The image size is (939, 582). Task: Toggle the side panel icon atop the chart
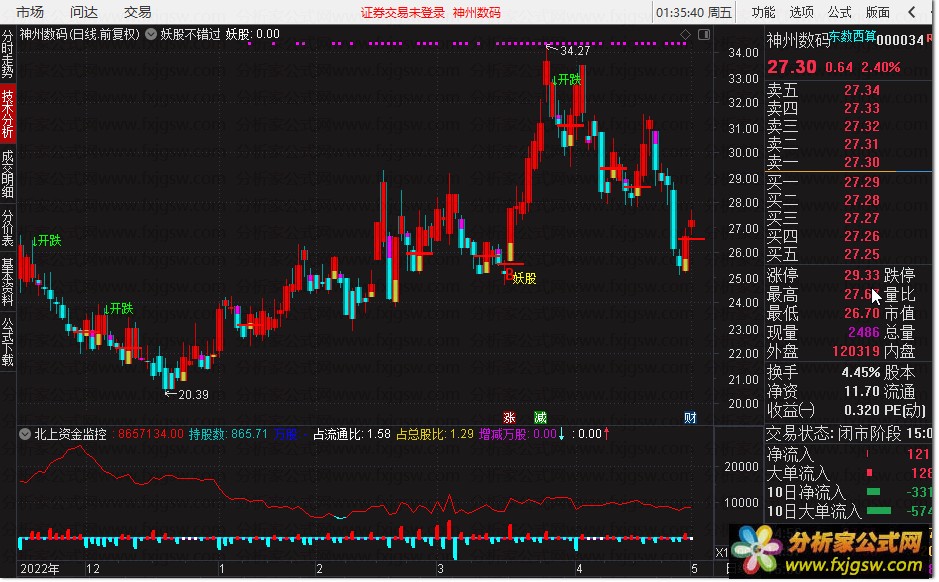tap(704, 35)
